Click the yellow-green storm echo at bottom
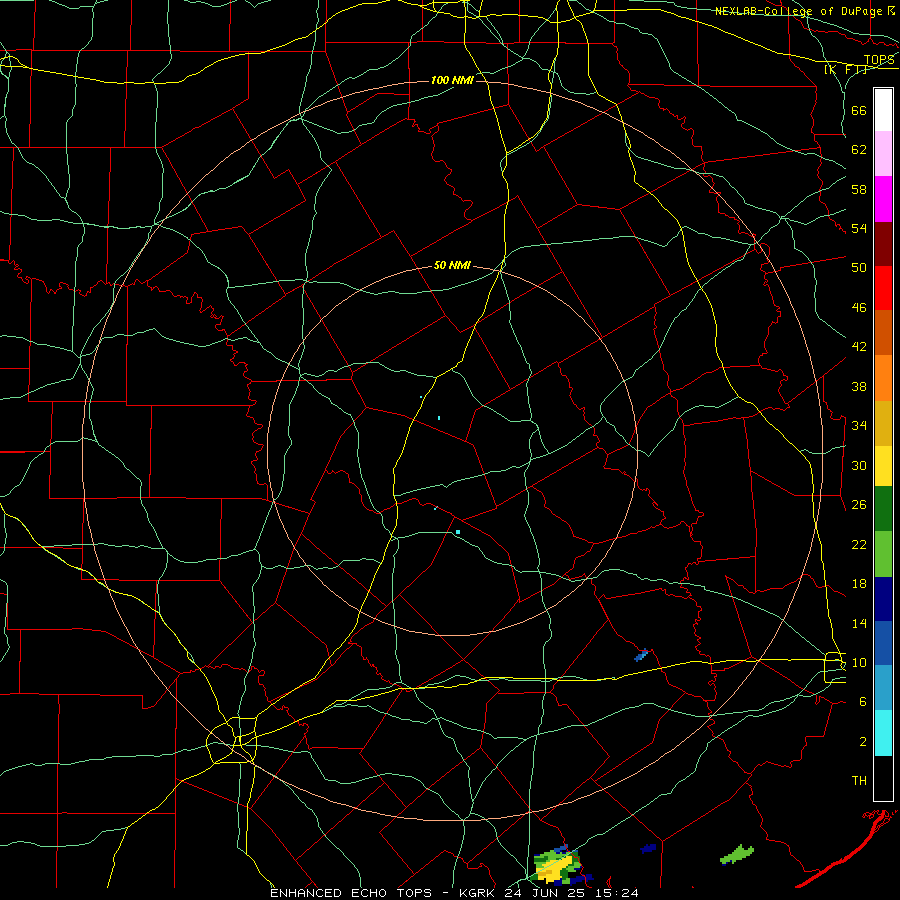Image resolution: width=900 pixels, height=900 pixels. 557,864
